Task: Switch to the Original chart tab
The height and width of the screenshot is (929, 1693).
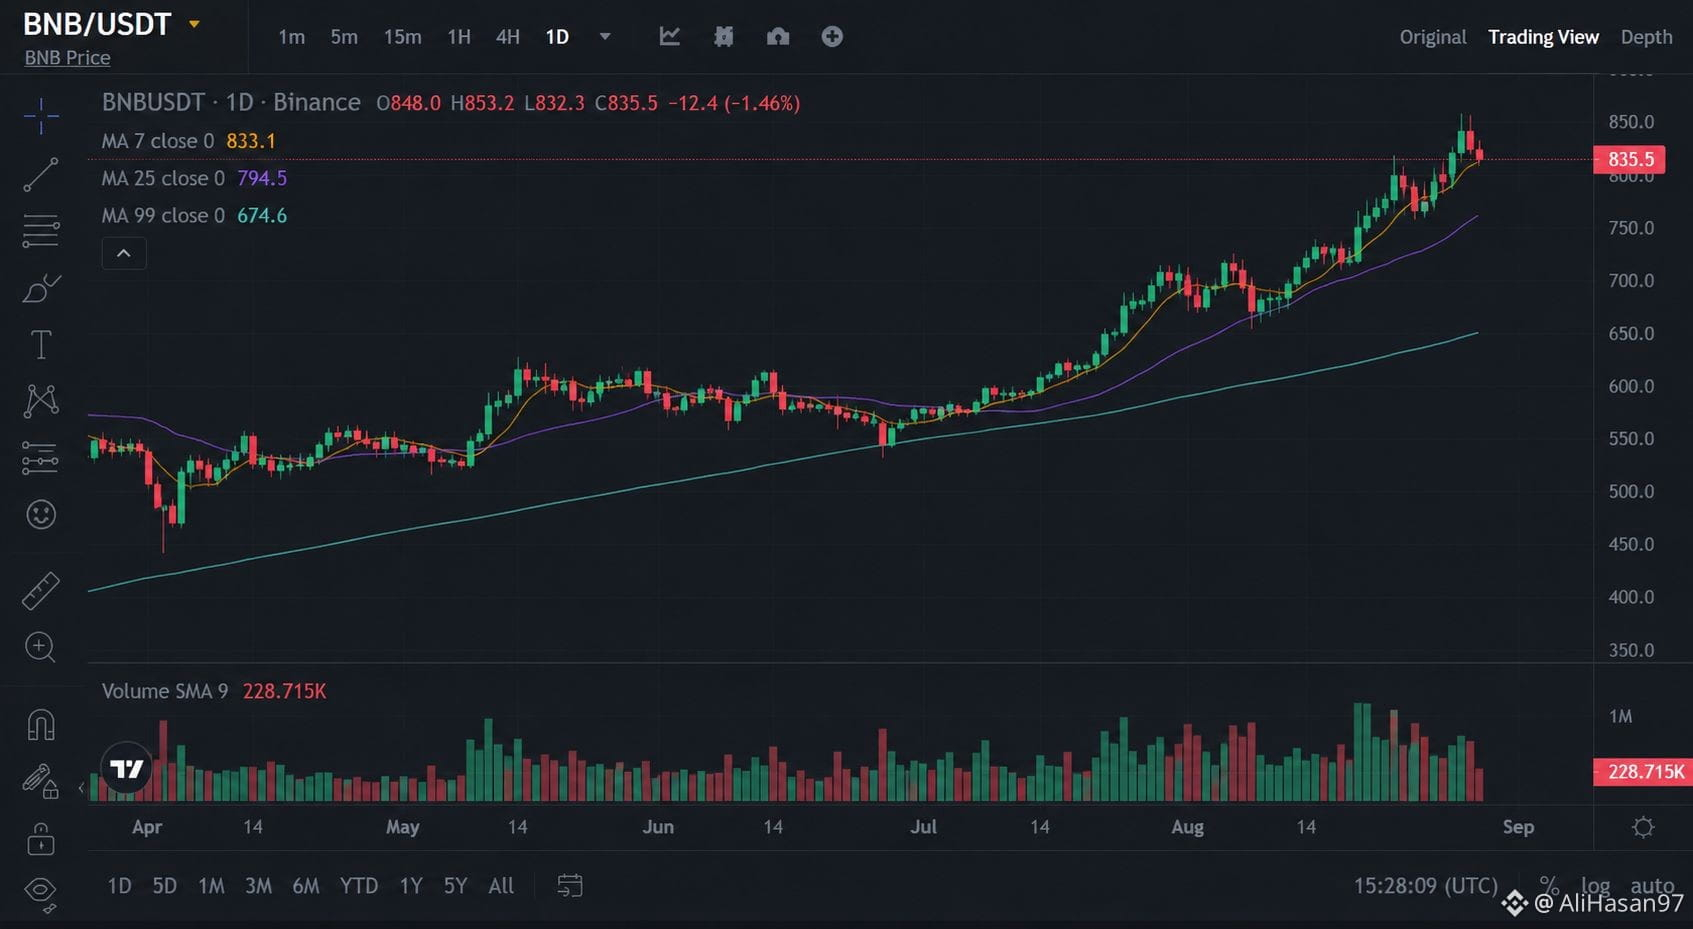Action: pos(1433,37)
